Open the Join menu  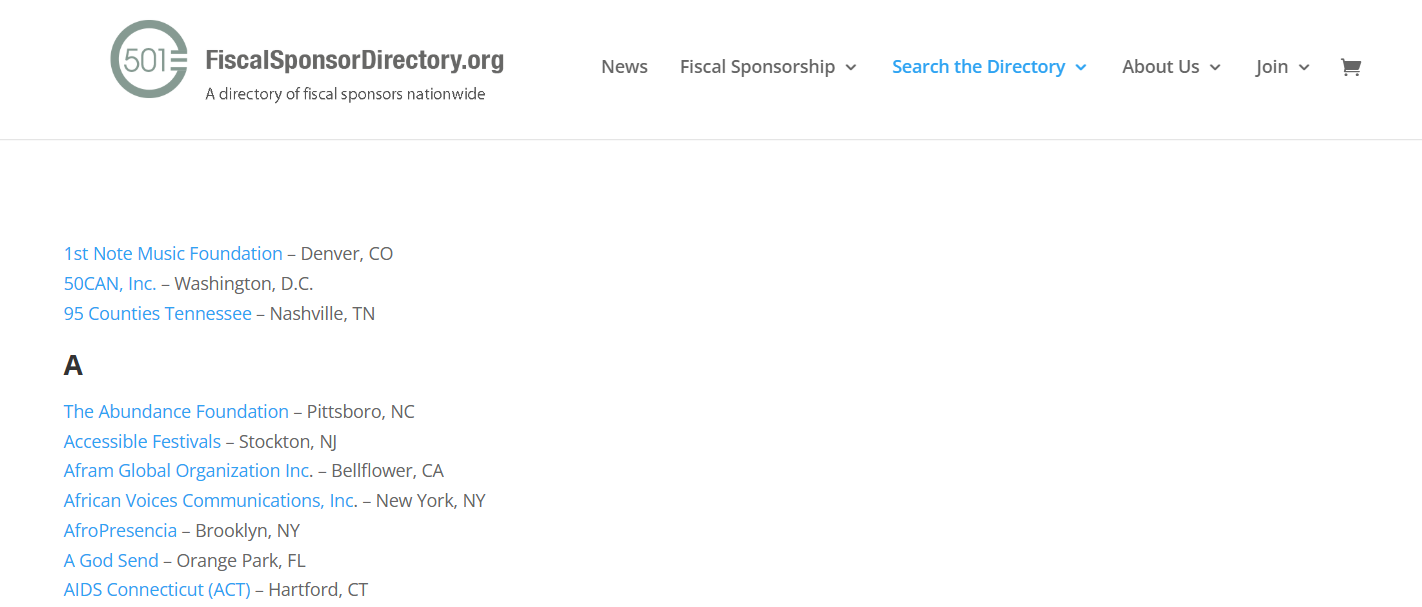click(1273, 66)
